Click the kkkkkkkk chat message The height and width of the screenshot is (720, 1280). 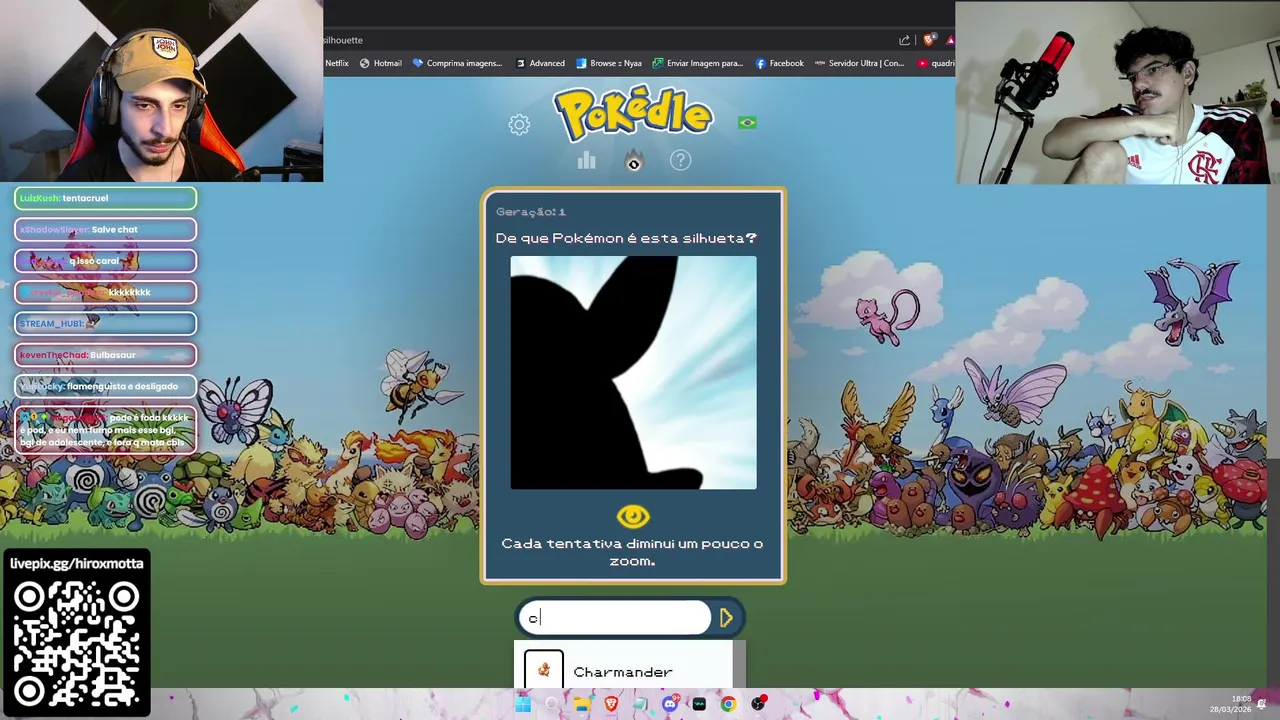[105, 292]
